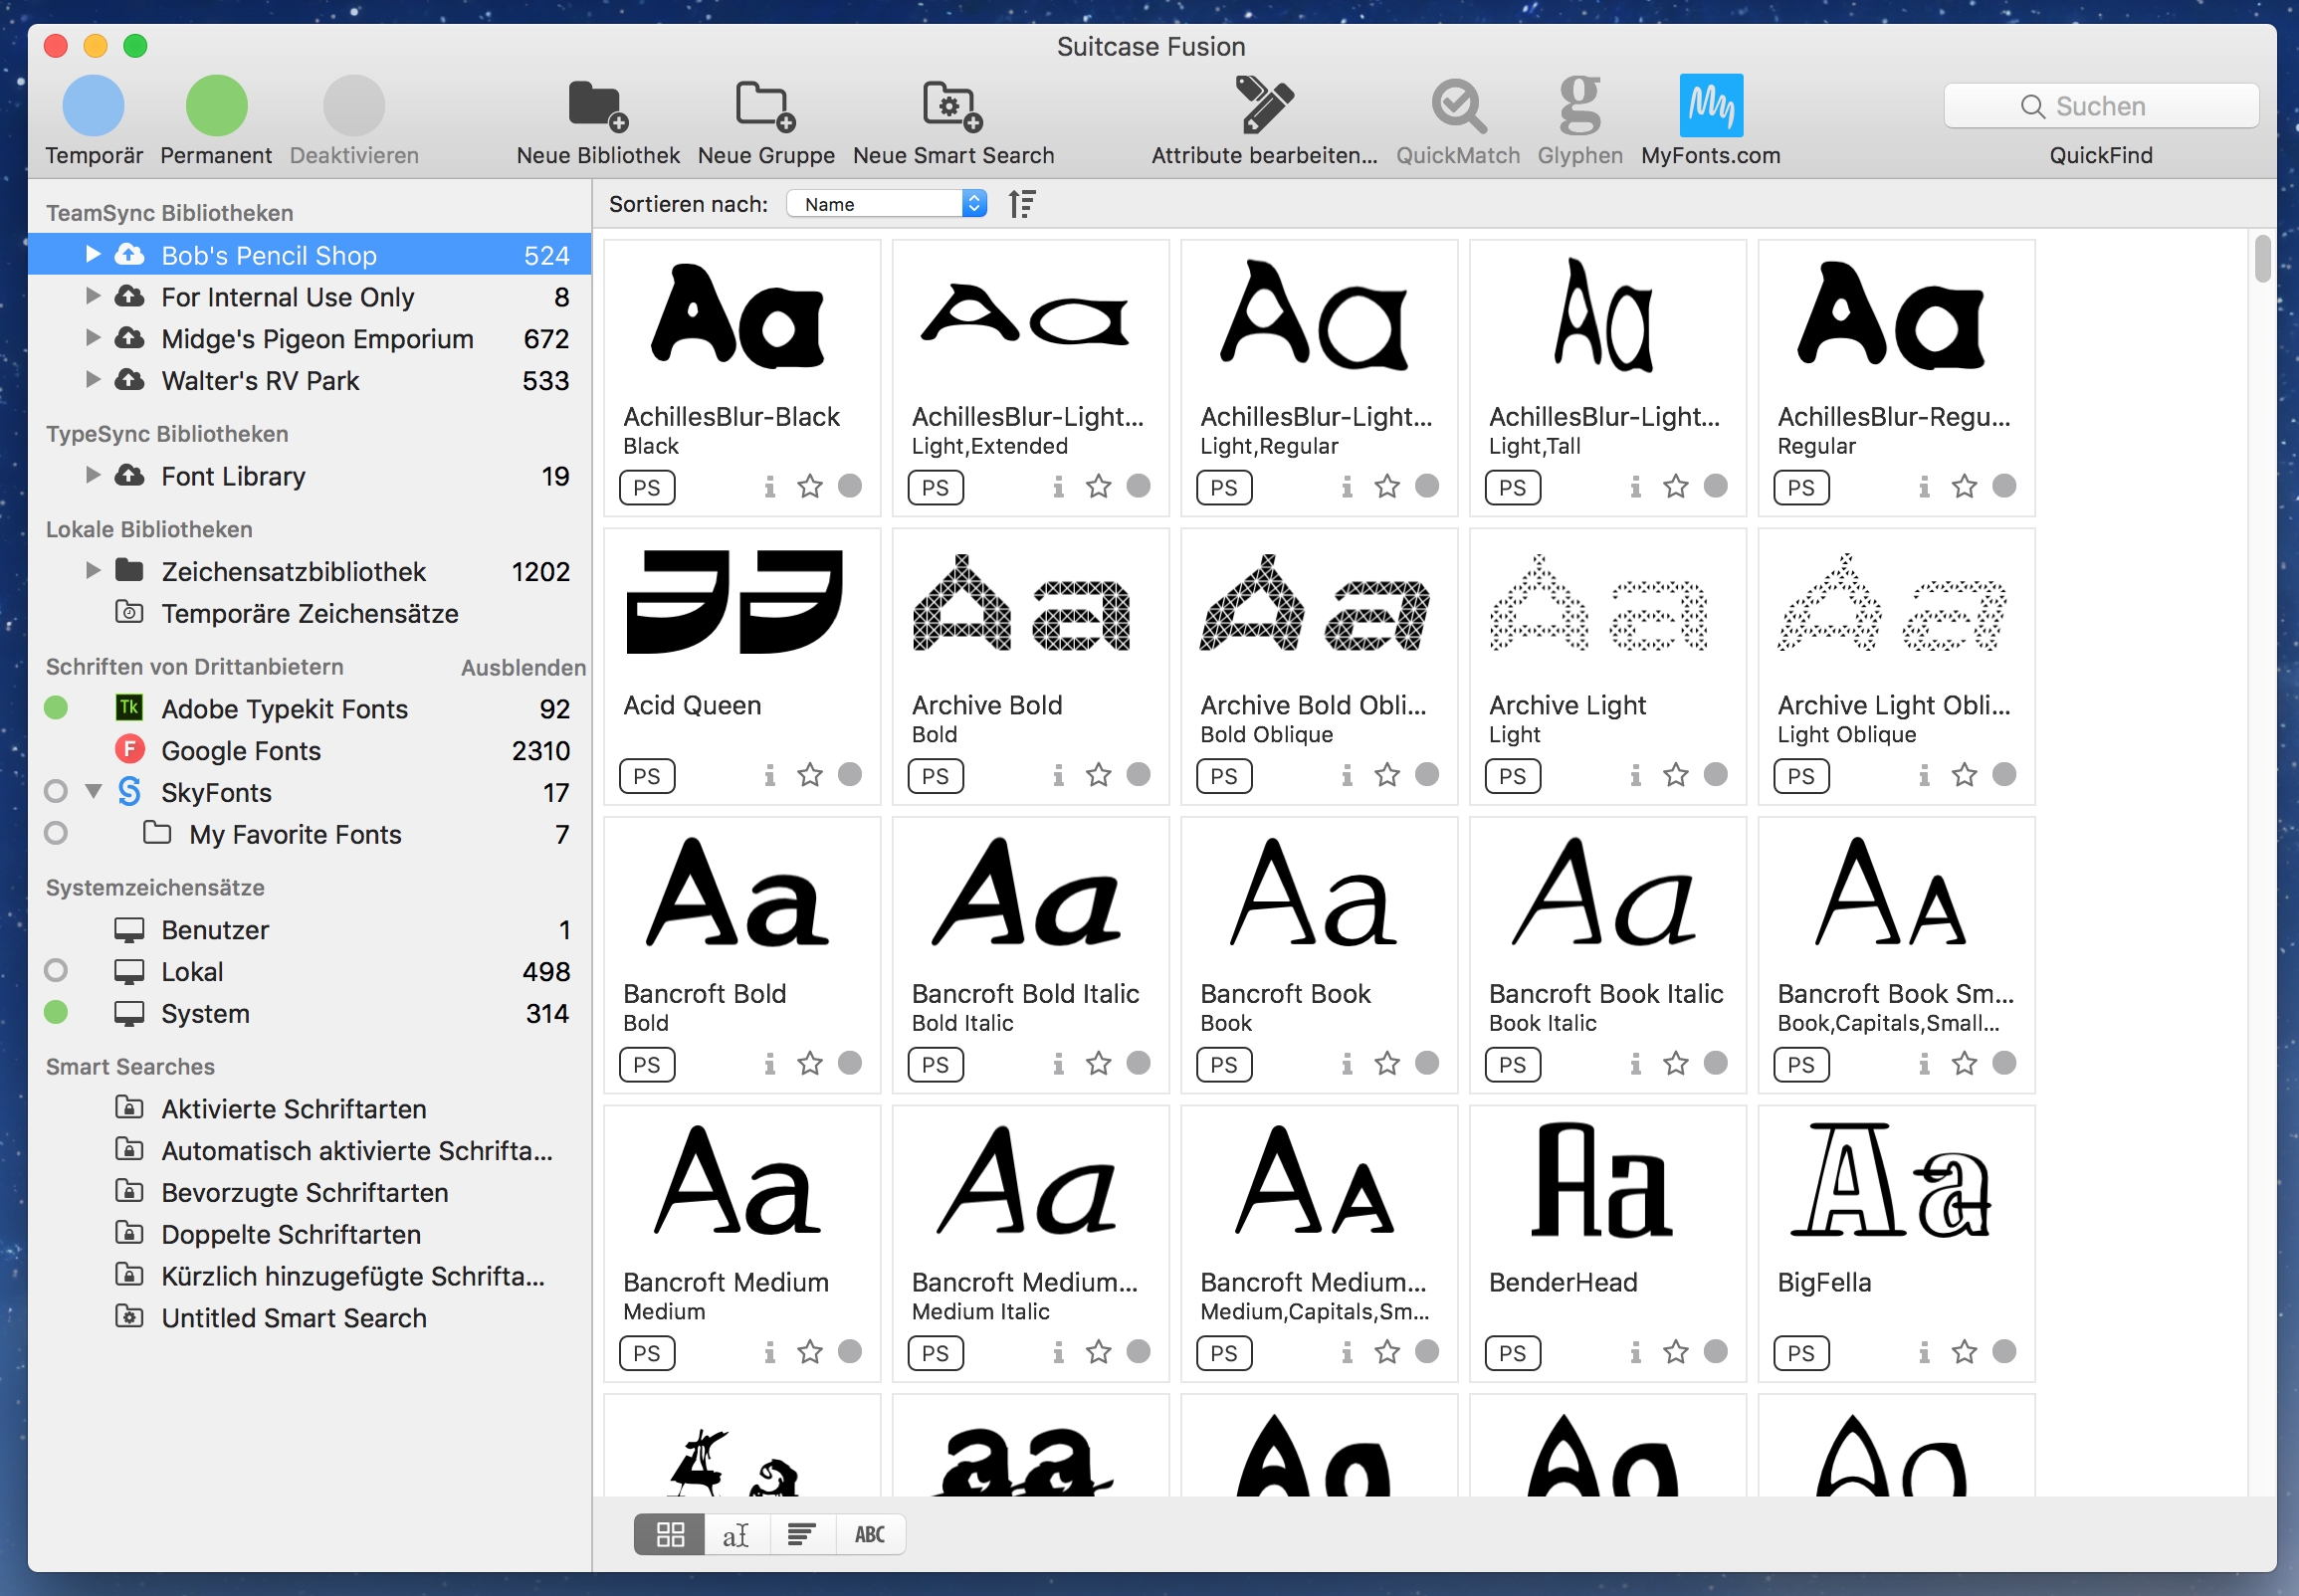Toggle Lokal system fonts activation circle

tap(56, 971)
